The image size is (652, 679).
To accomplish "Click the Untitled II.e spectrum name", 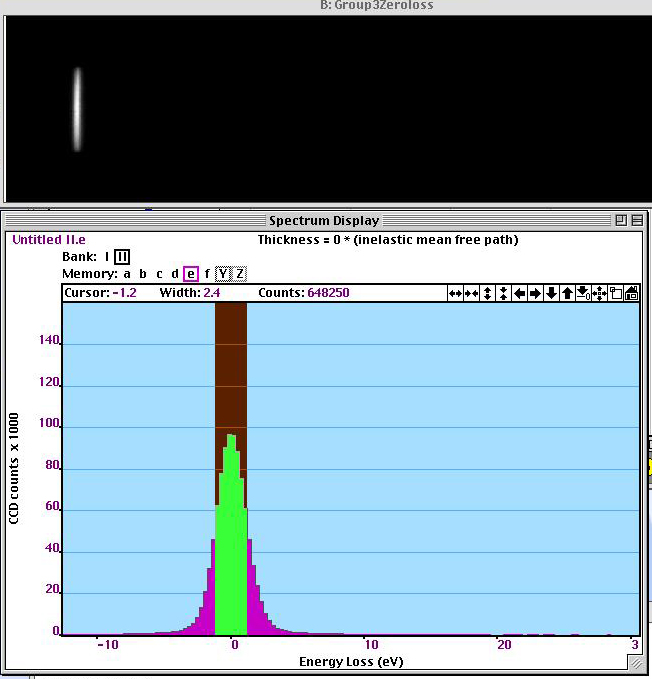I will pyautogui.click(x=48, y=240).
